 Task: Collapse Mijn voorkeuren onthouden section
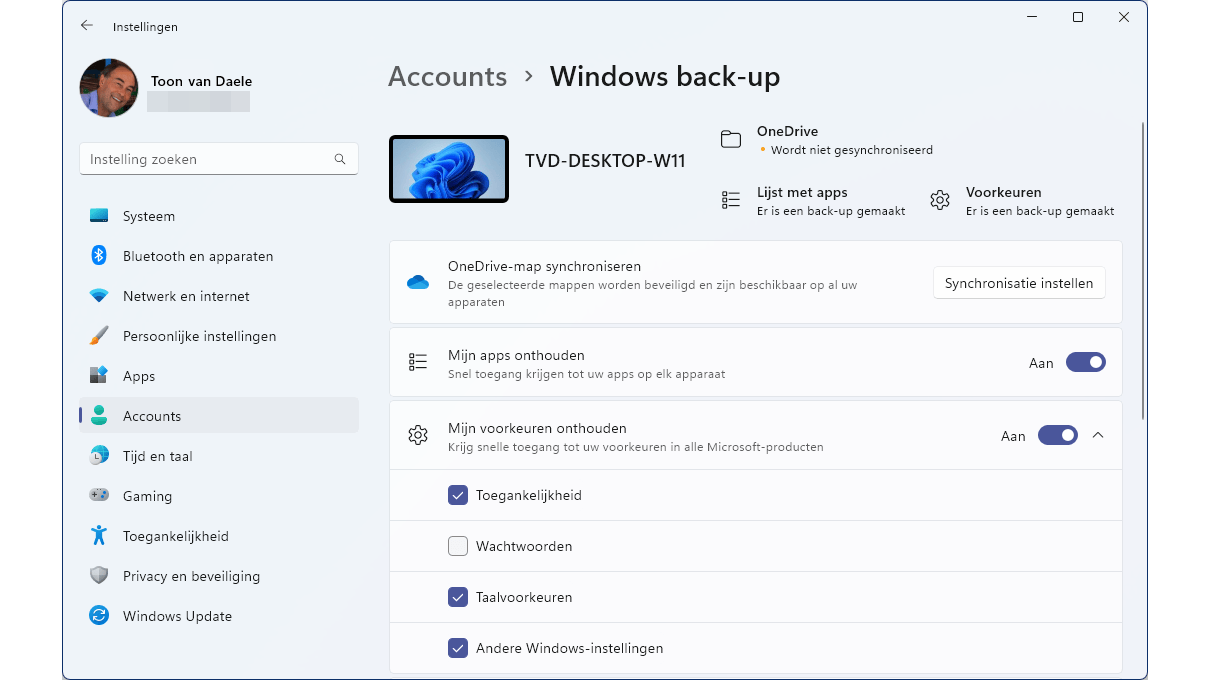click(x=1098, y=436)
